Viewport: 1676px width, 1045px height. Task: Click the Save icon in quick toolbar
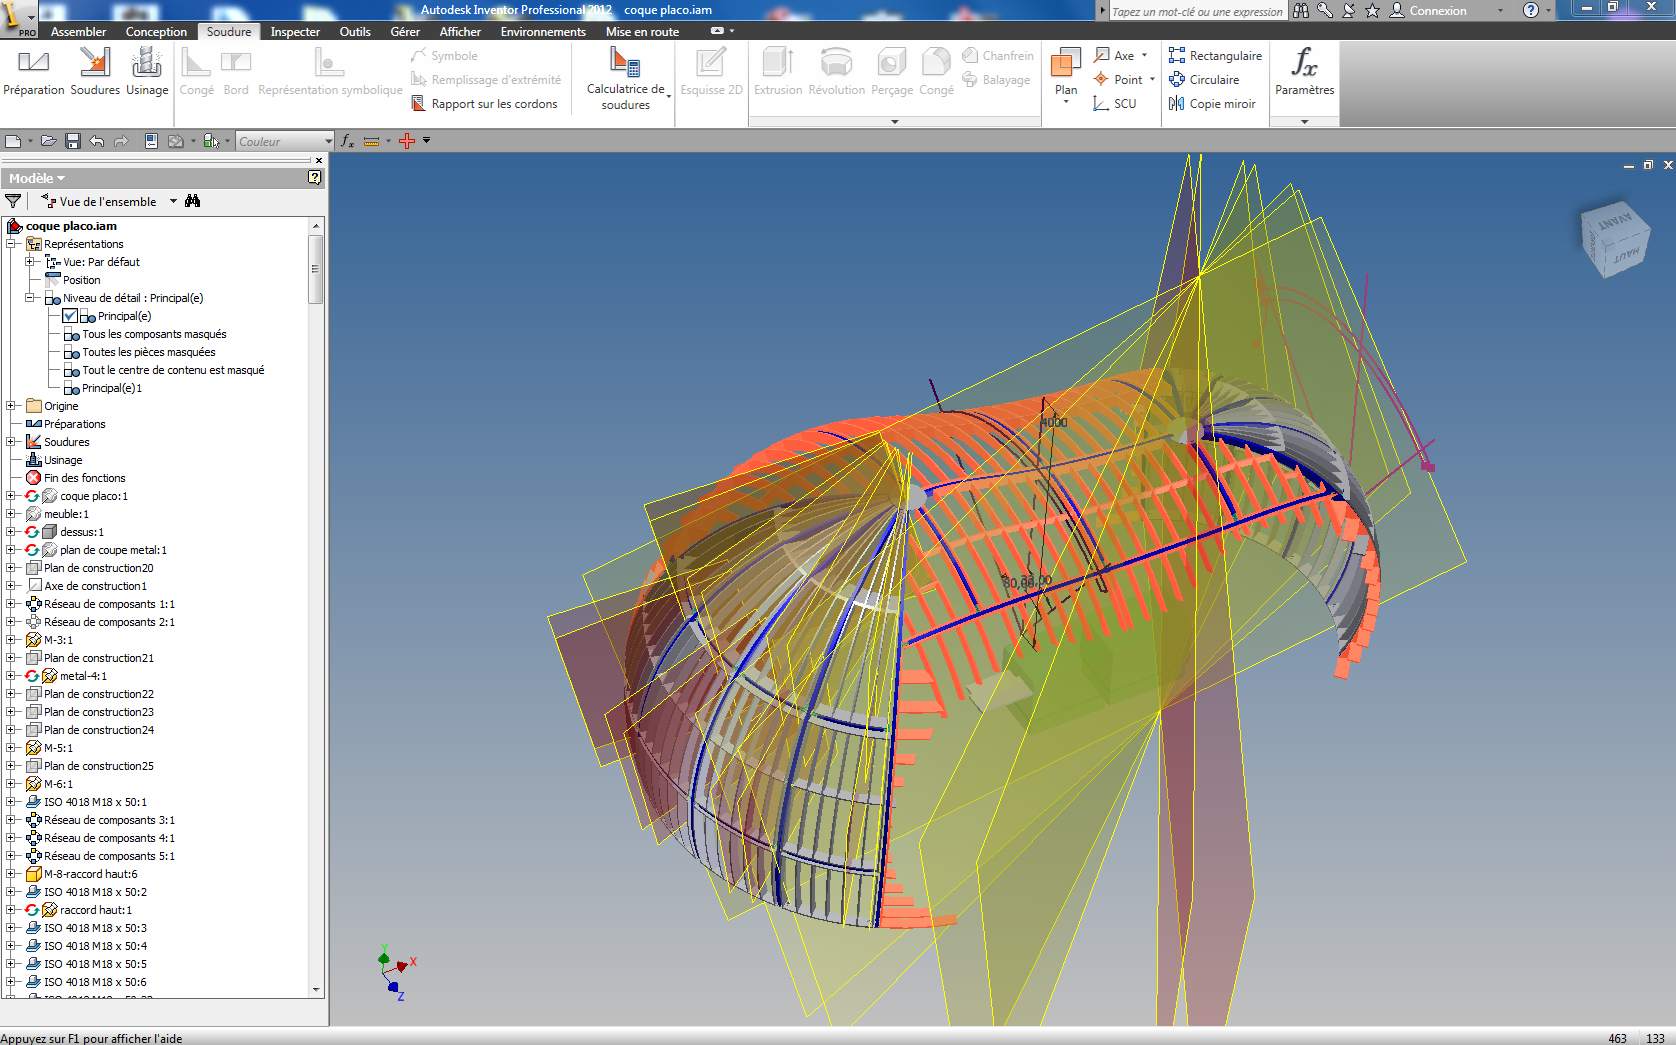pos(72,141)
